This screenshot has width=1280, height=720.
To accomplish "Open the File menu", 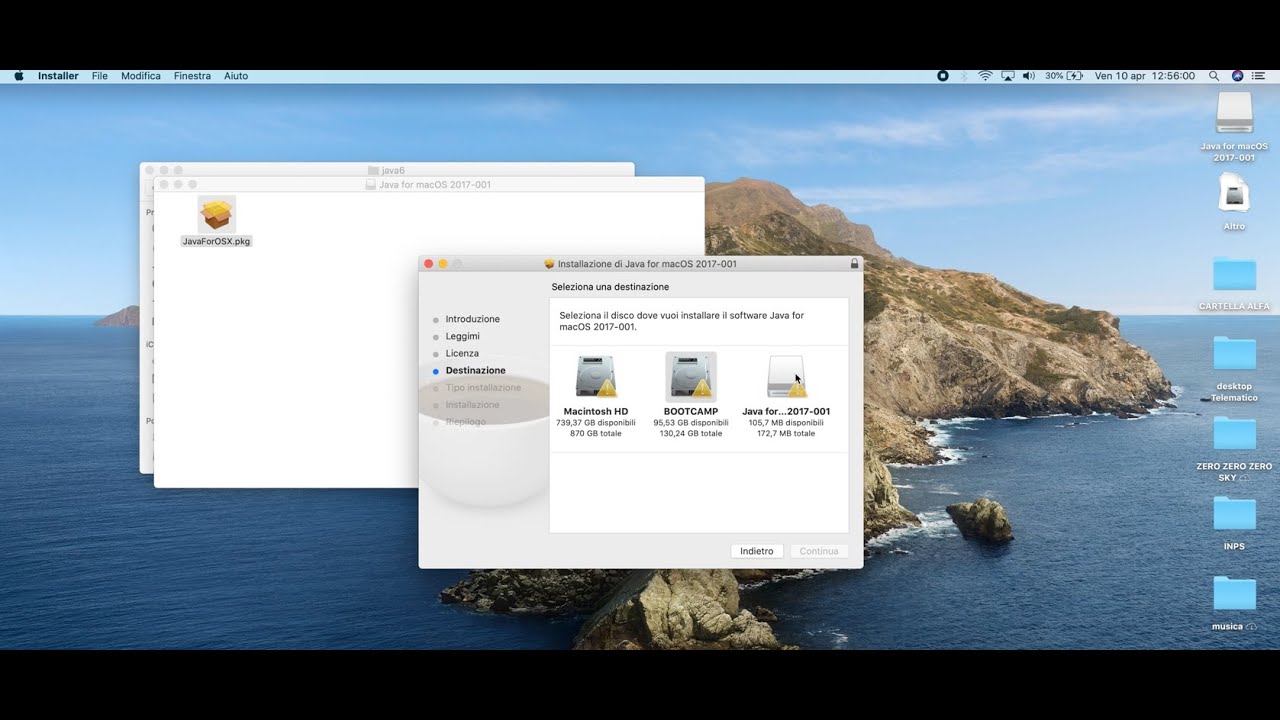I will [x=100, y=76].
